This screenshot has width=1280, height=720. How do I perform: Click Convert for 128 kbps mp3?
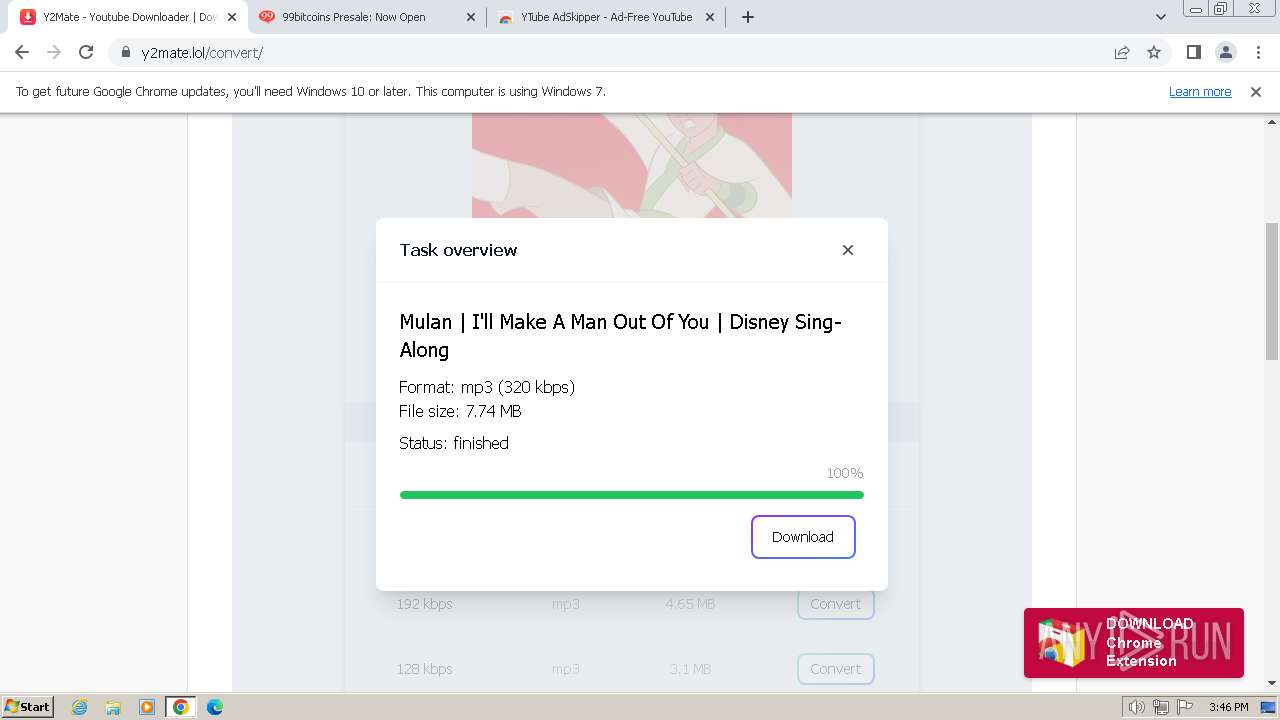pyautogui.click(x=835, y=669)
